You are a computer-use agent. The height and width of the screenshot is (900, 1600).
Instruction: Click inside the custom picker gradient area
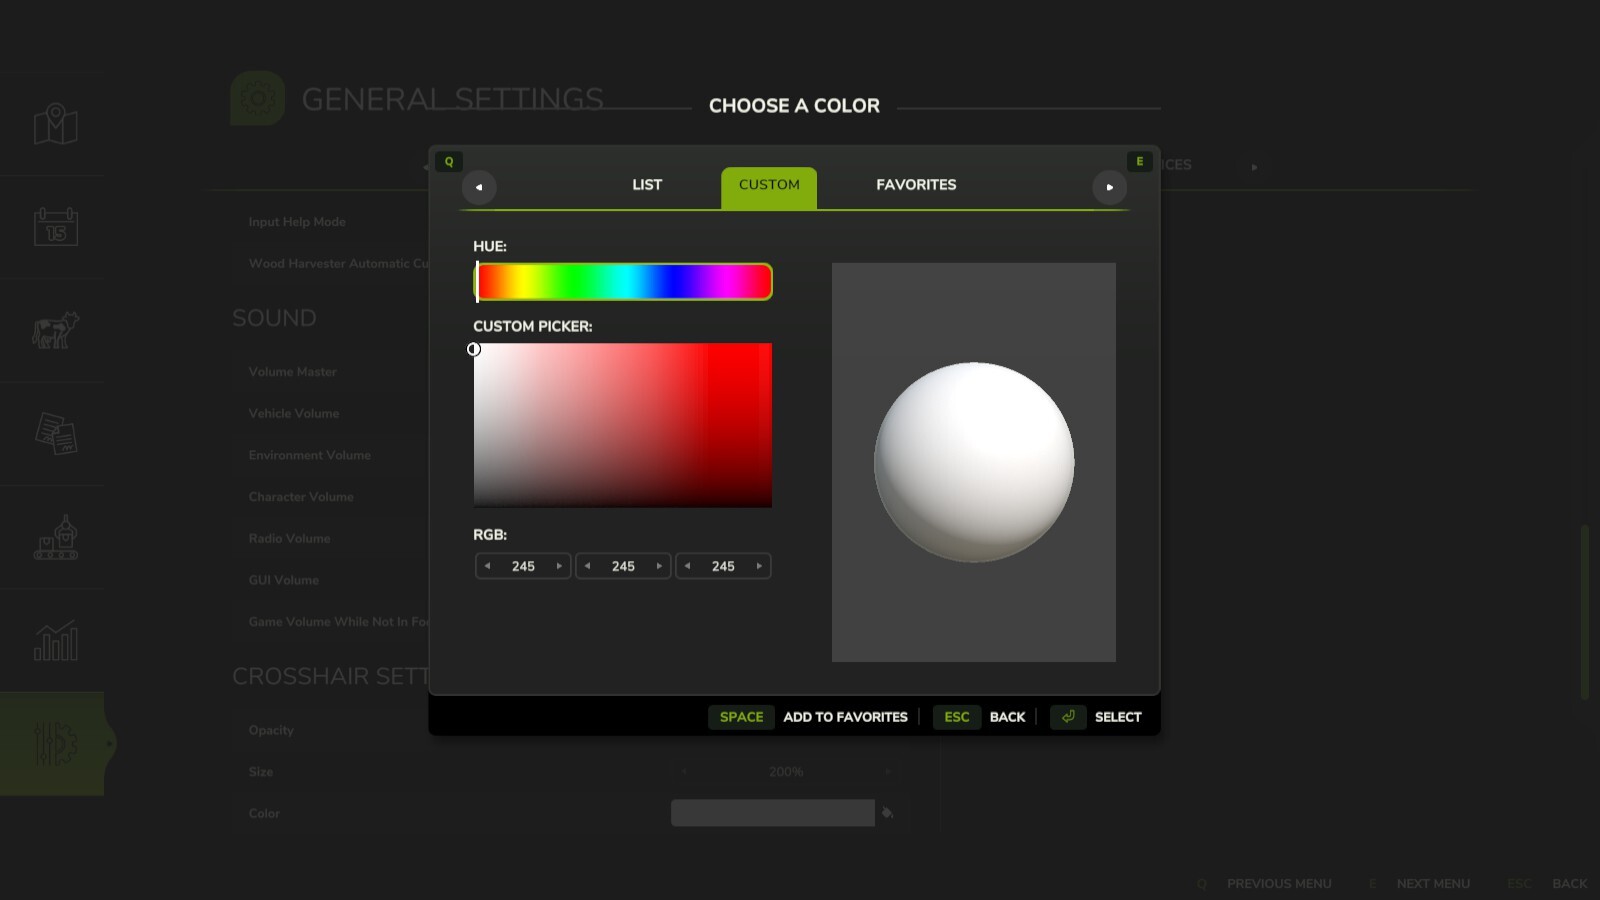(622, 425)
